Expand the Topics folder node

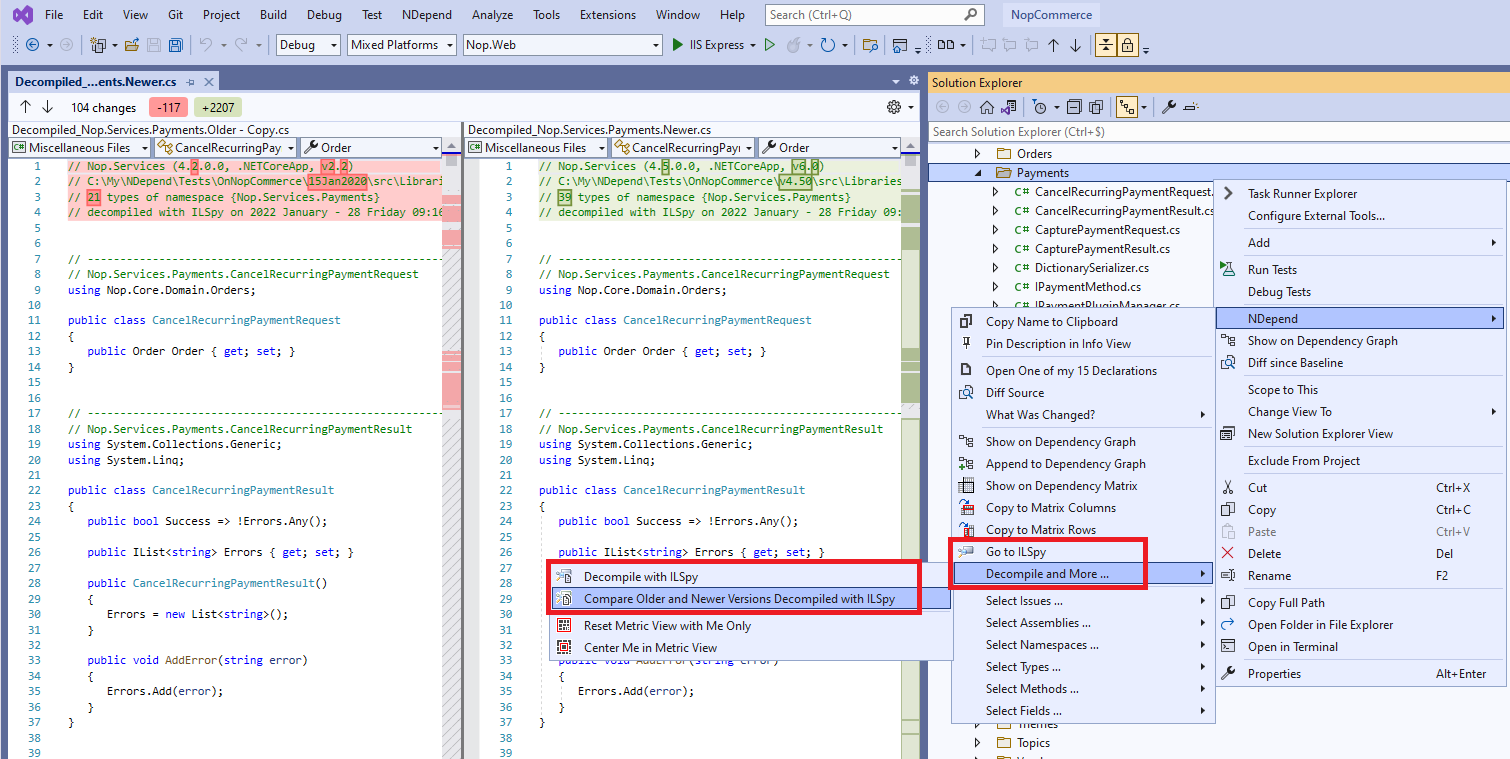point(978,743)
